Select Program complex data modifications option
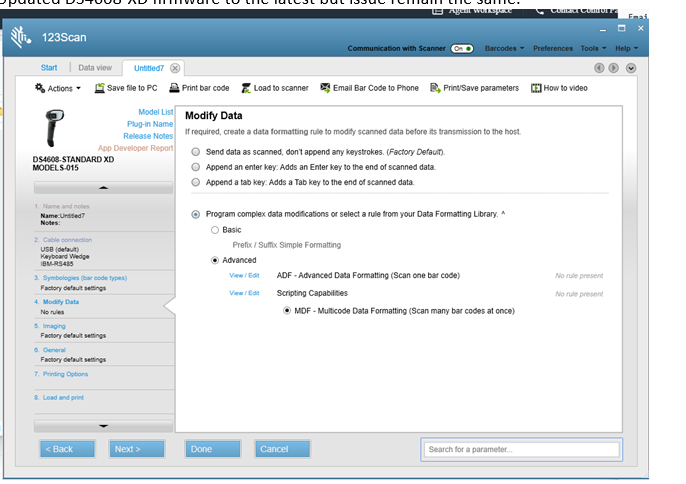This screenshot has width=686, height=484. [196, 214]
